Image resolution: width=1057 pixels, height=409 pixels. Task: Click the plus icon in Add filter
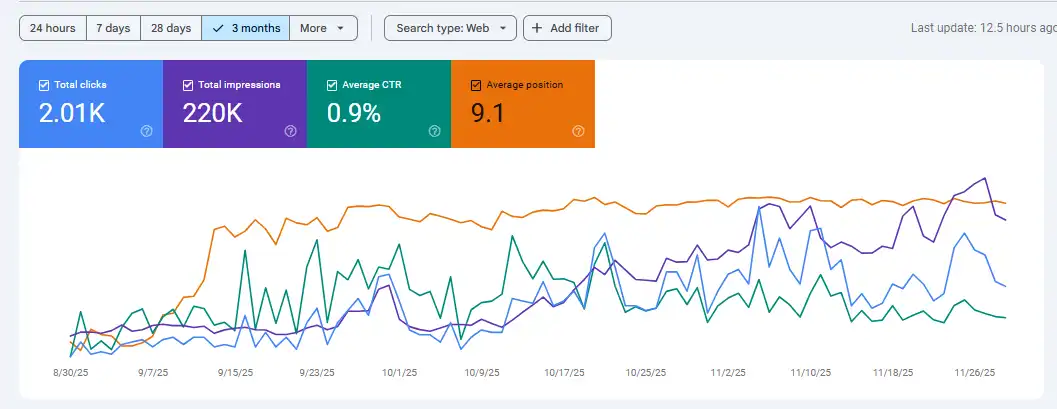537,28
